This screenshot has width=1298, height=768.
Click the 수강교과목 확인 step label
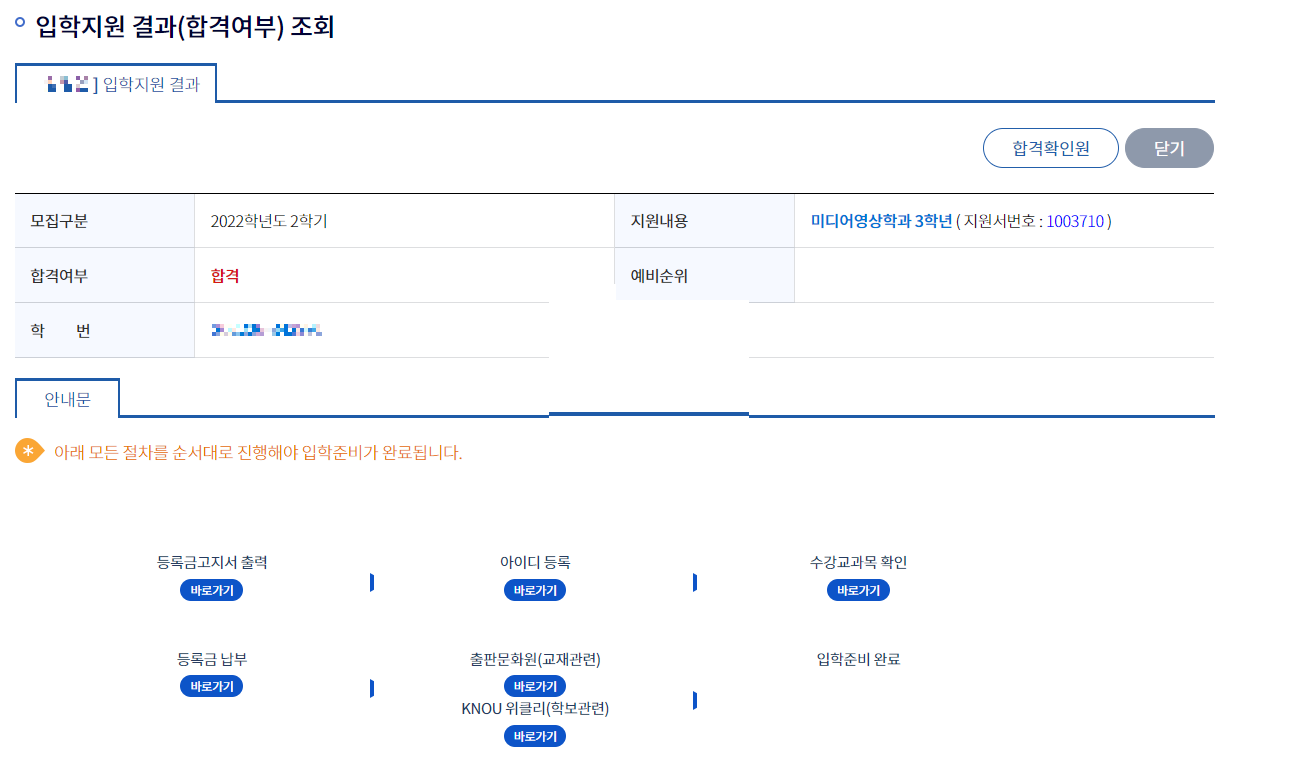[x=858, y=562]
